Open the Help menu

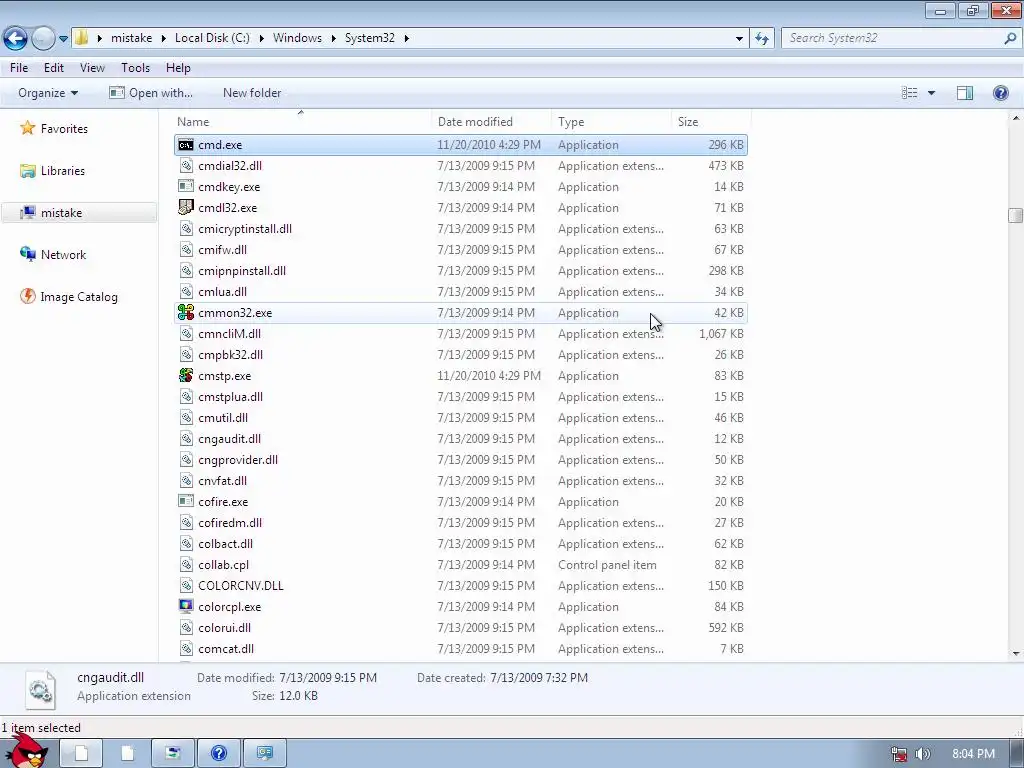tap(178, 68)
